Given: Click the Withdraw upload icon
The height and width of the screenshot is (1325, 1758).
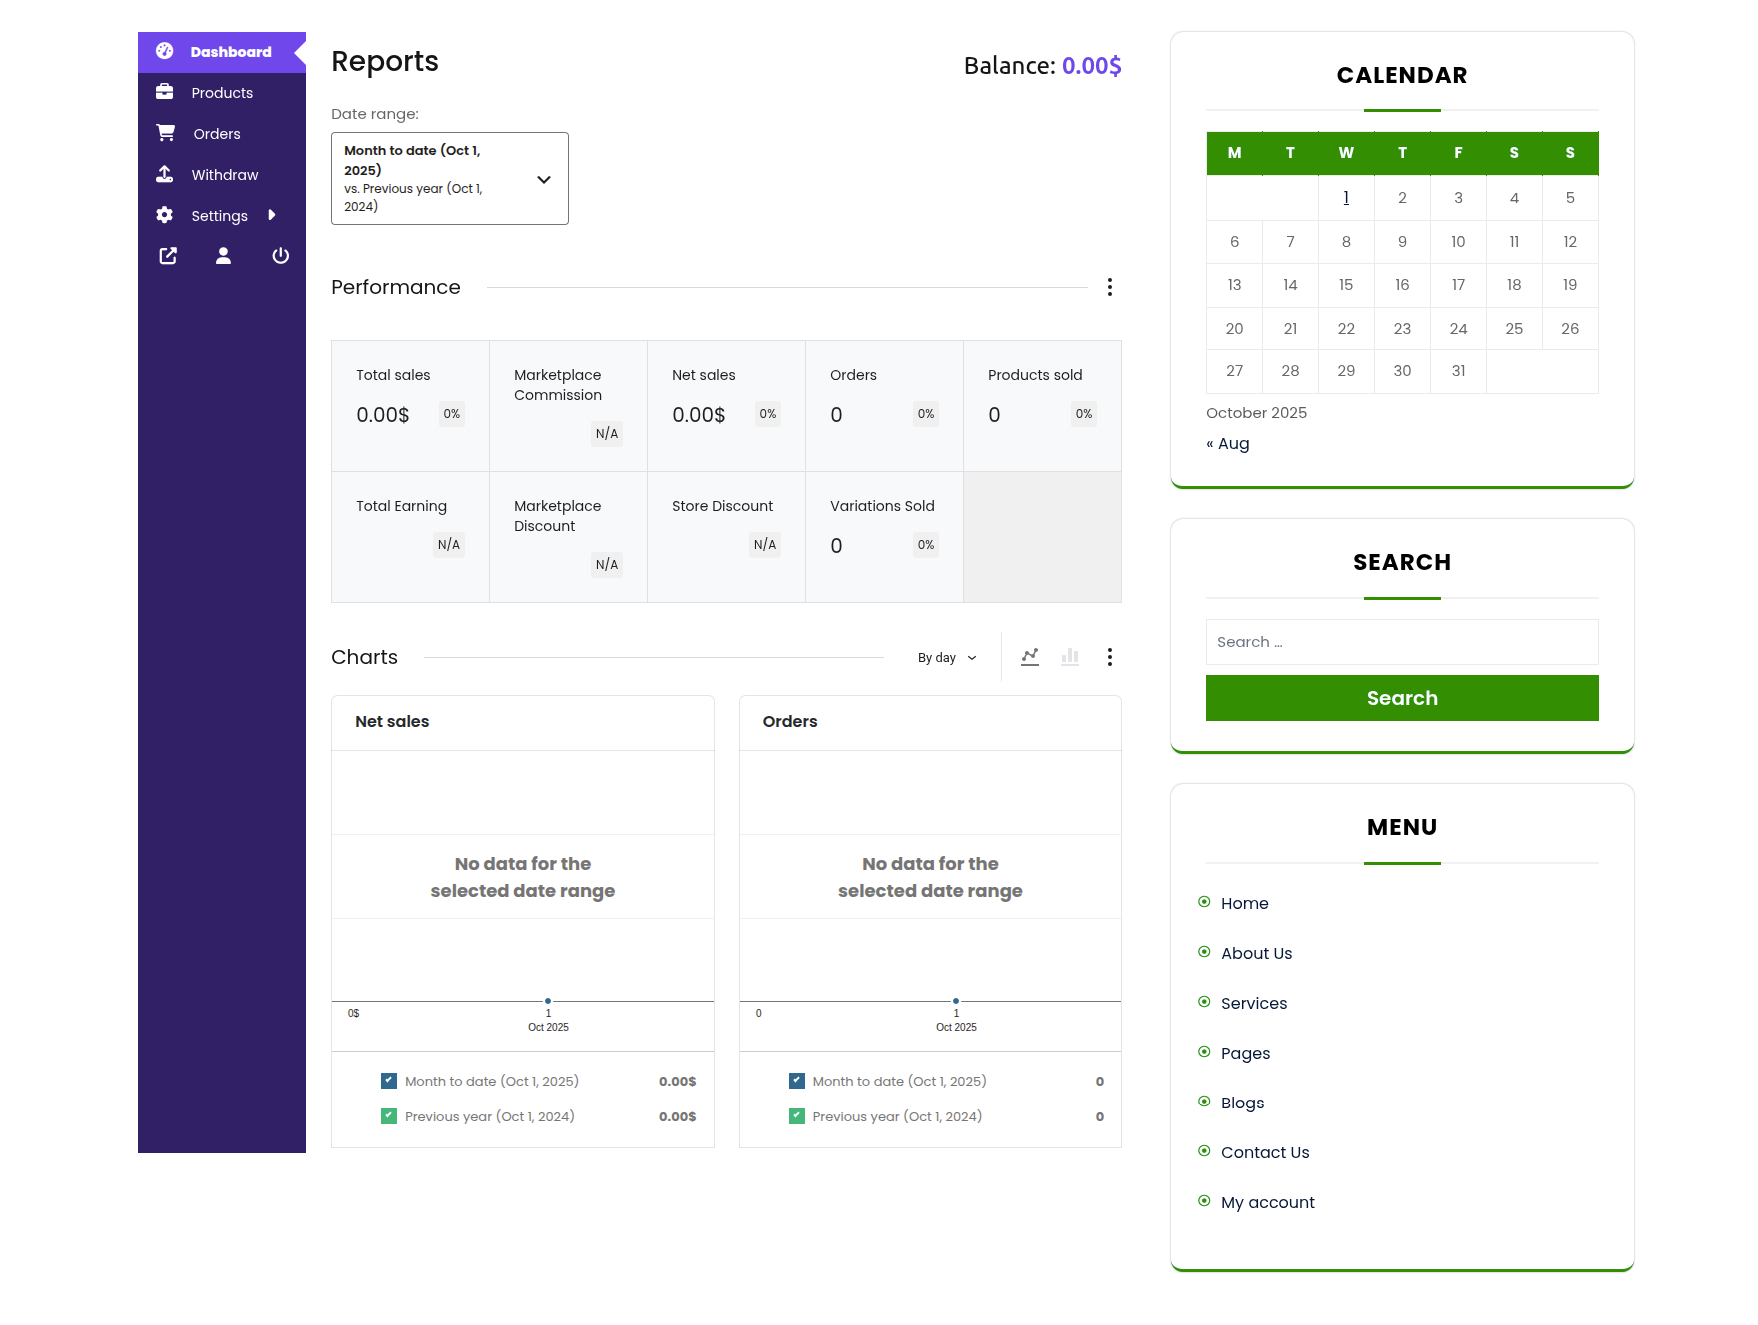Looking at the screenshot, I should point(165,175).
